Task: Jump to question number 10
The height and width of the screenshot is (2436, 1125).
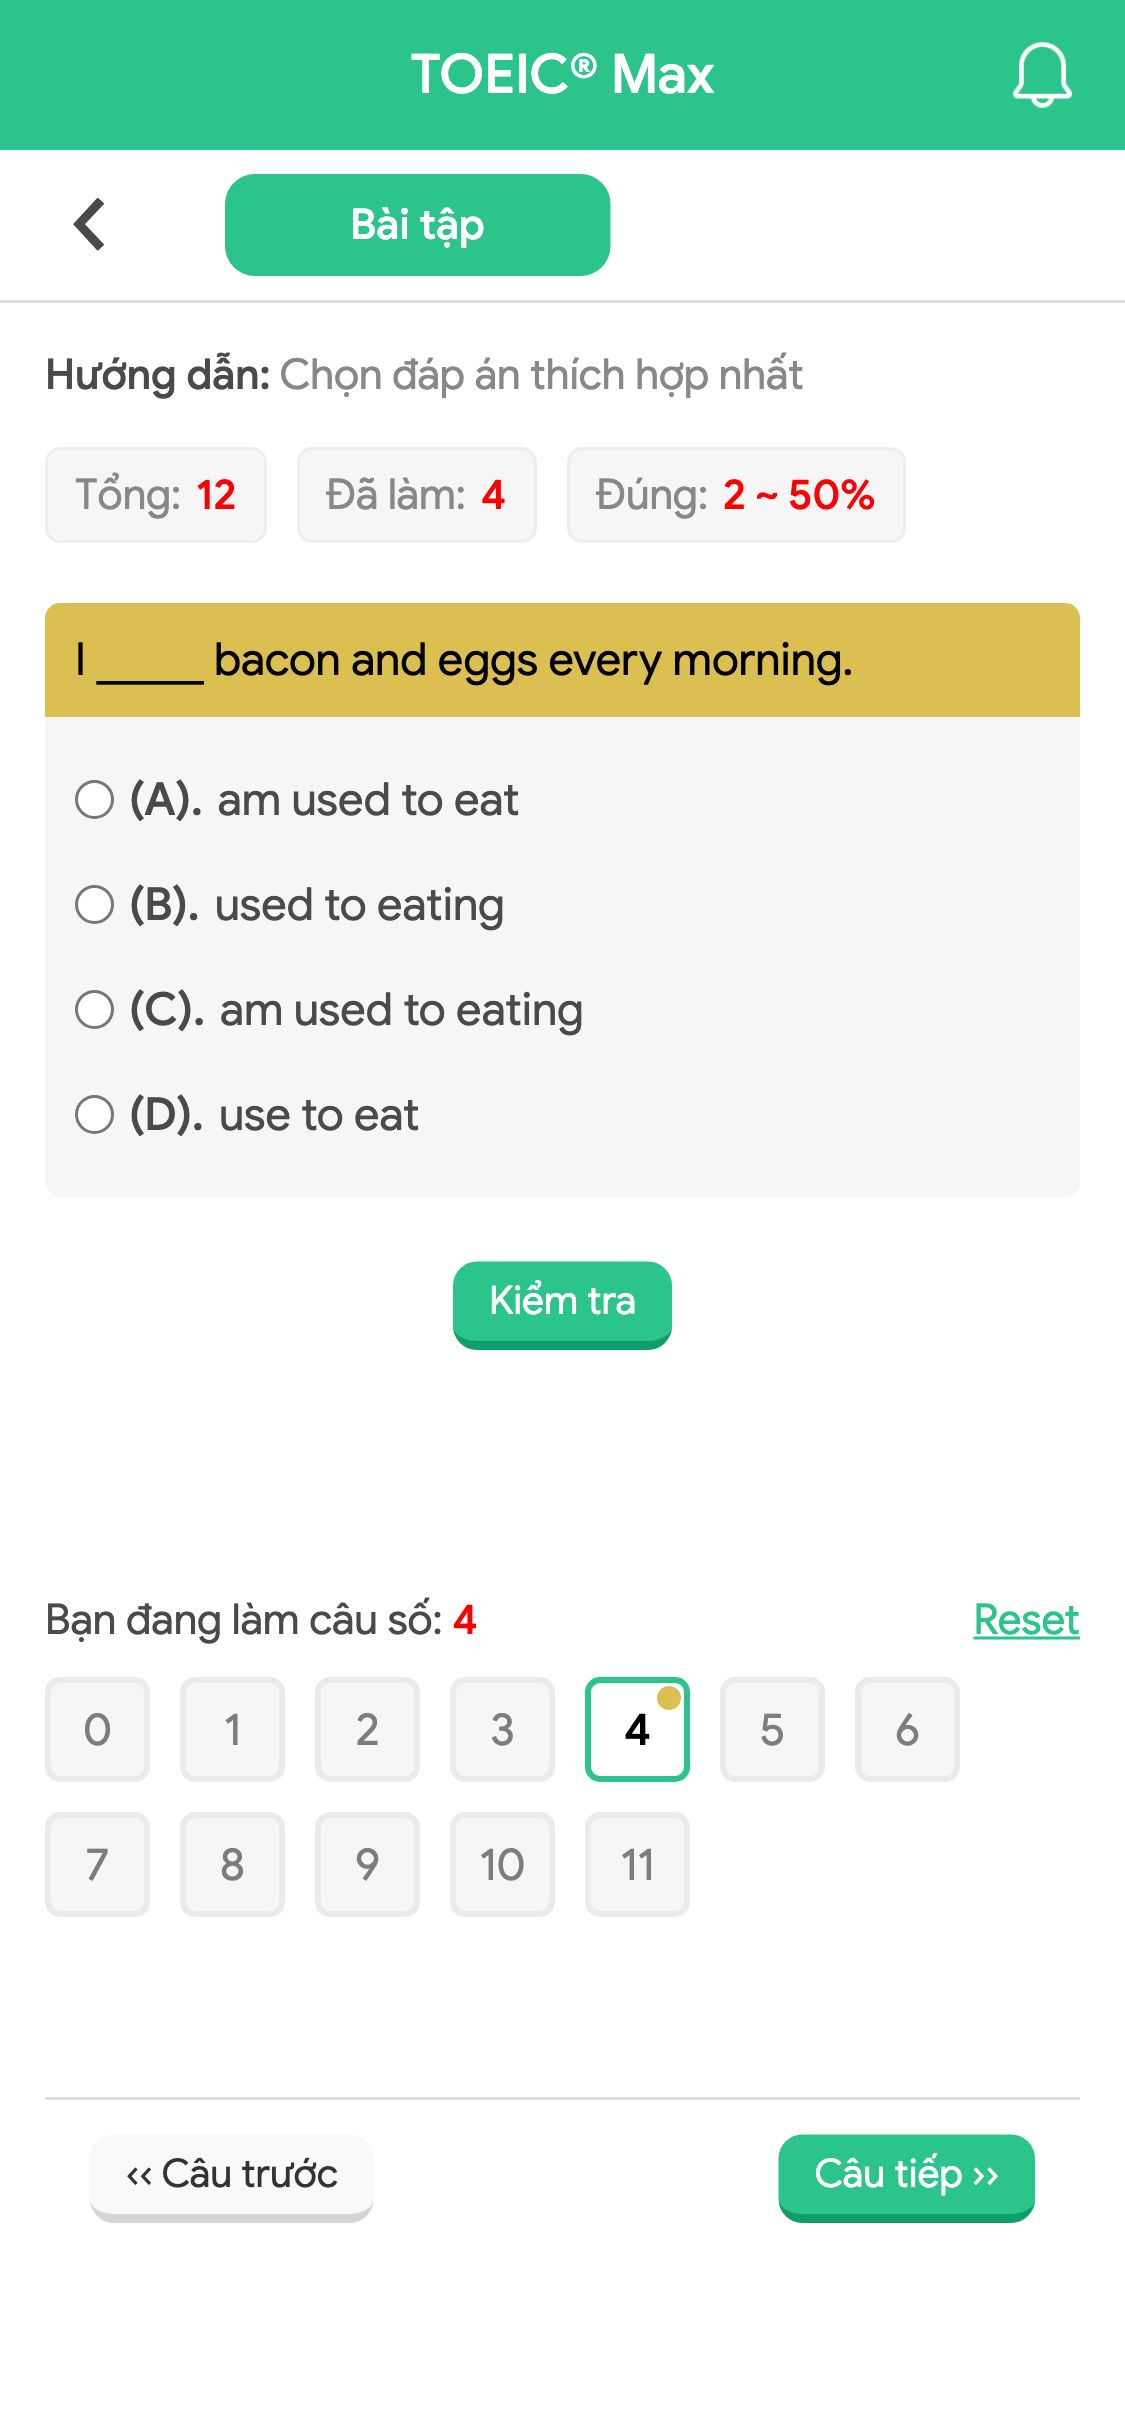Action: click(502, 1864)
